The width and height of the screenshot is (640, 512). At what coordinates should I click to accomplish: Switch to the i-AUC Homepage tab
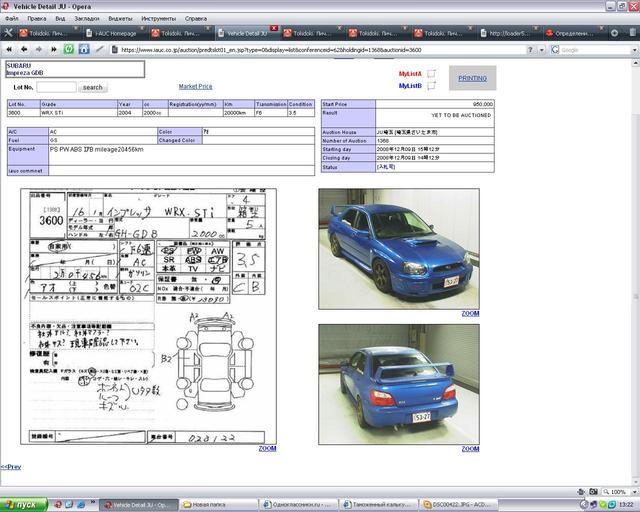[114, 33]
